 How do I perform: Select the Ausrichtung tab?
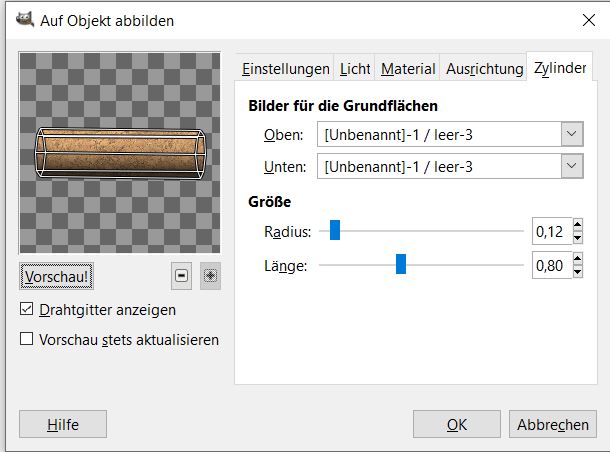tap(484, 68)
